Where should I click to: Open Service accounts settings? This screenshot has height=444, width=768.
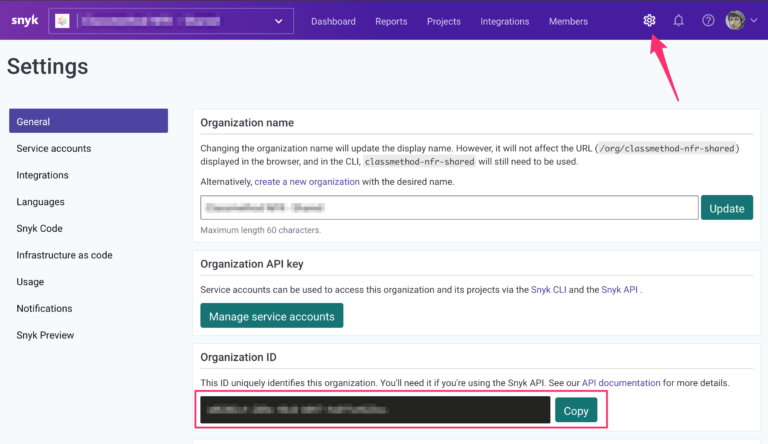click(x=53, y=148)
